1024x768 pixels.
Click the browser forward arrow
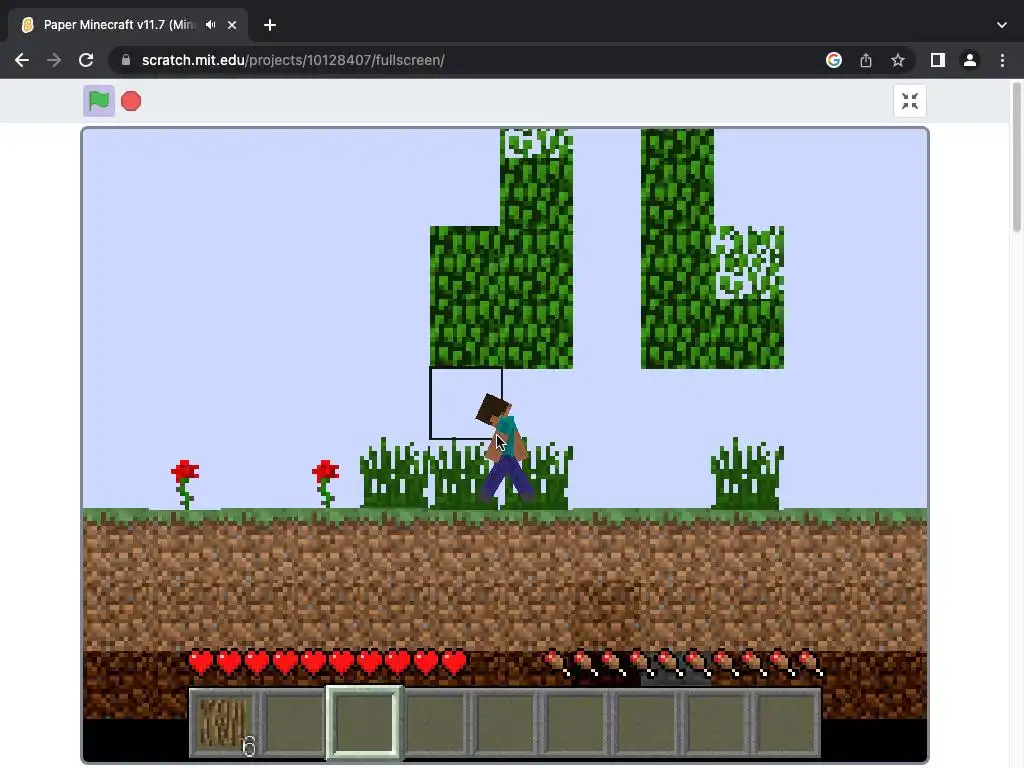click(x=54, y=60)
